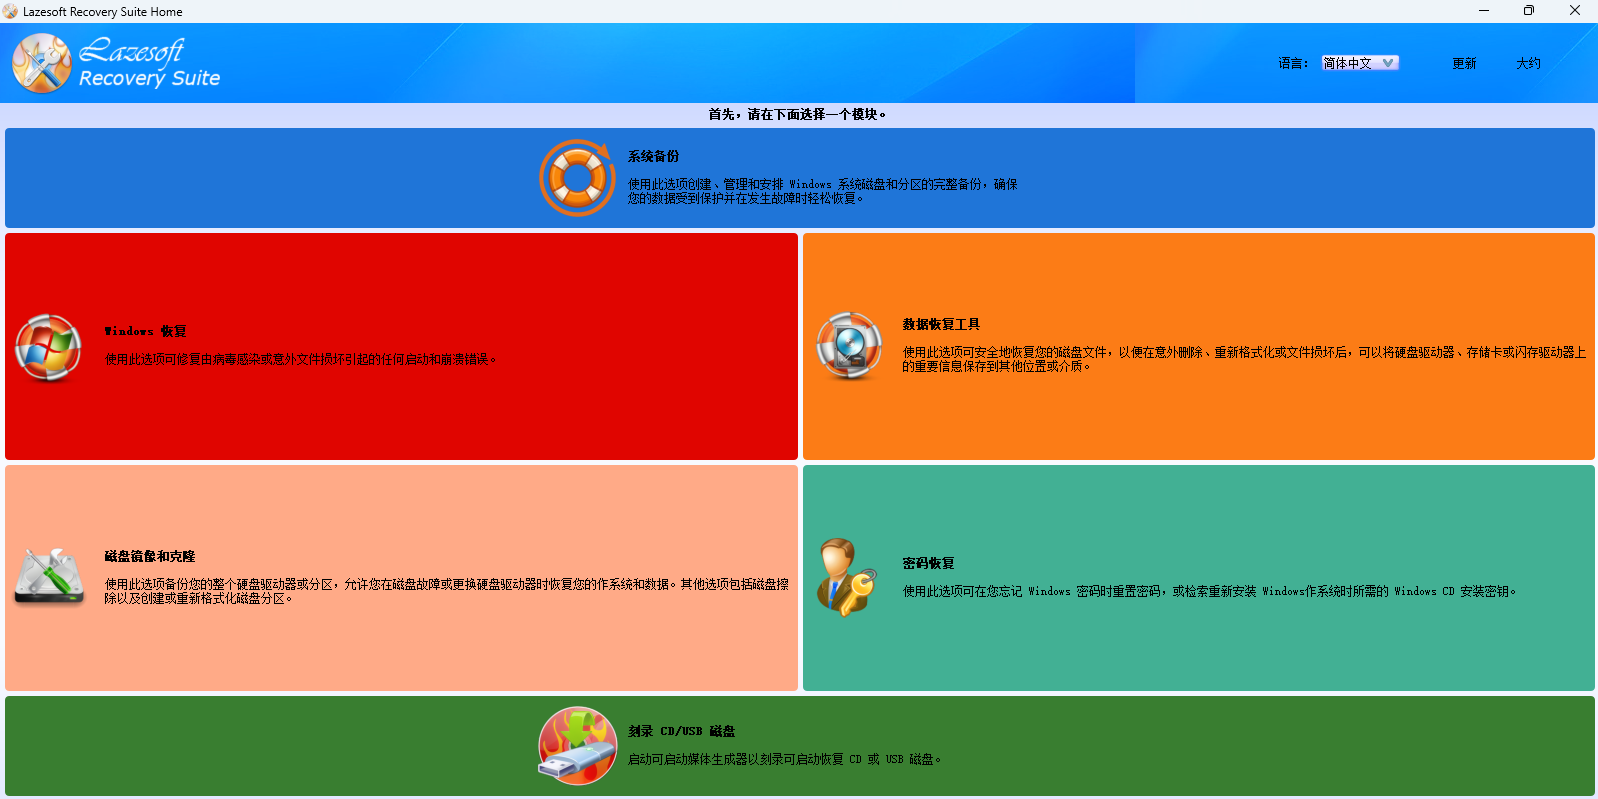Open the Windows 恢复 module title
1598x799 pixels.
tap(145, 331)
